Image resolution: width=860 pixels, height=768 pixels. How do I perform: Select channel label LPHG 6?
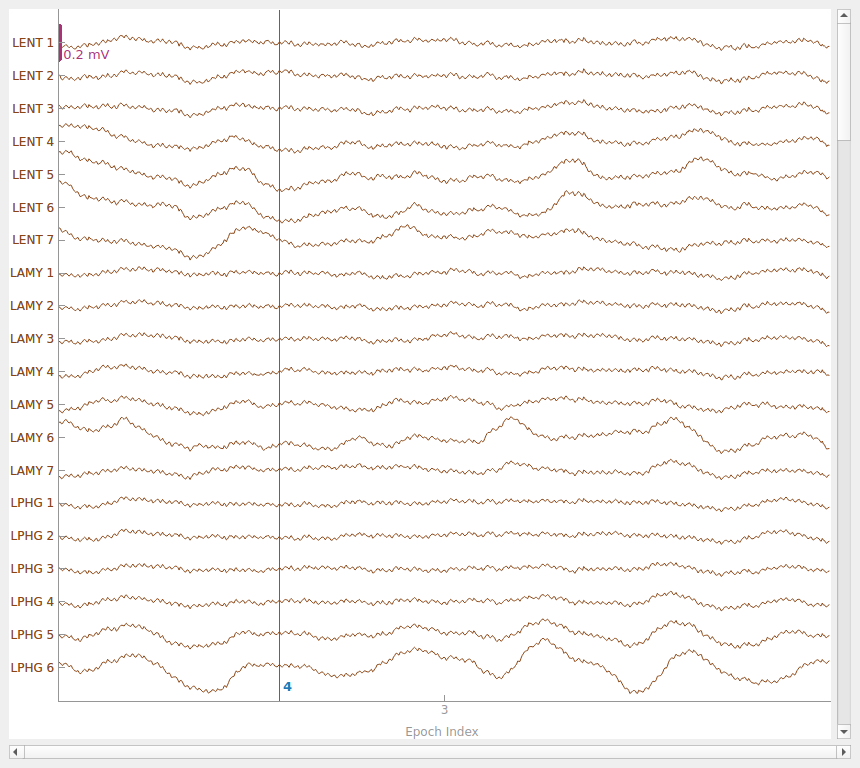coord(32,667)
